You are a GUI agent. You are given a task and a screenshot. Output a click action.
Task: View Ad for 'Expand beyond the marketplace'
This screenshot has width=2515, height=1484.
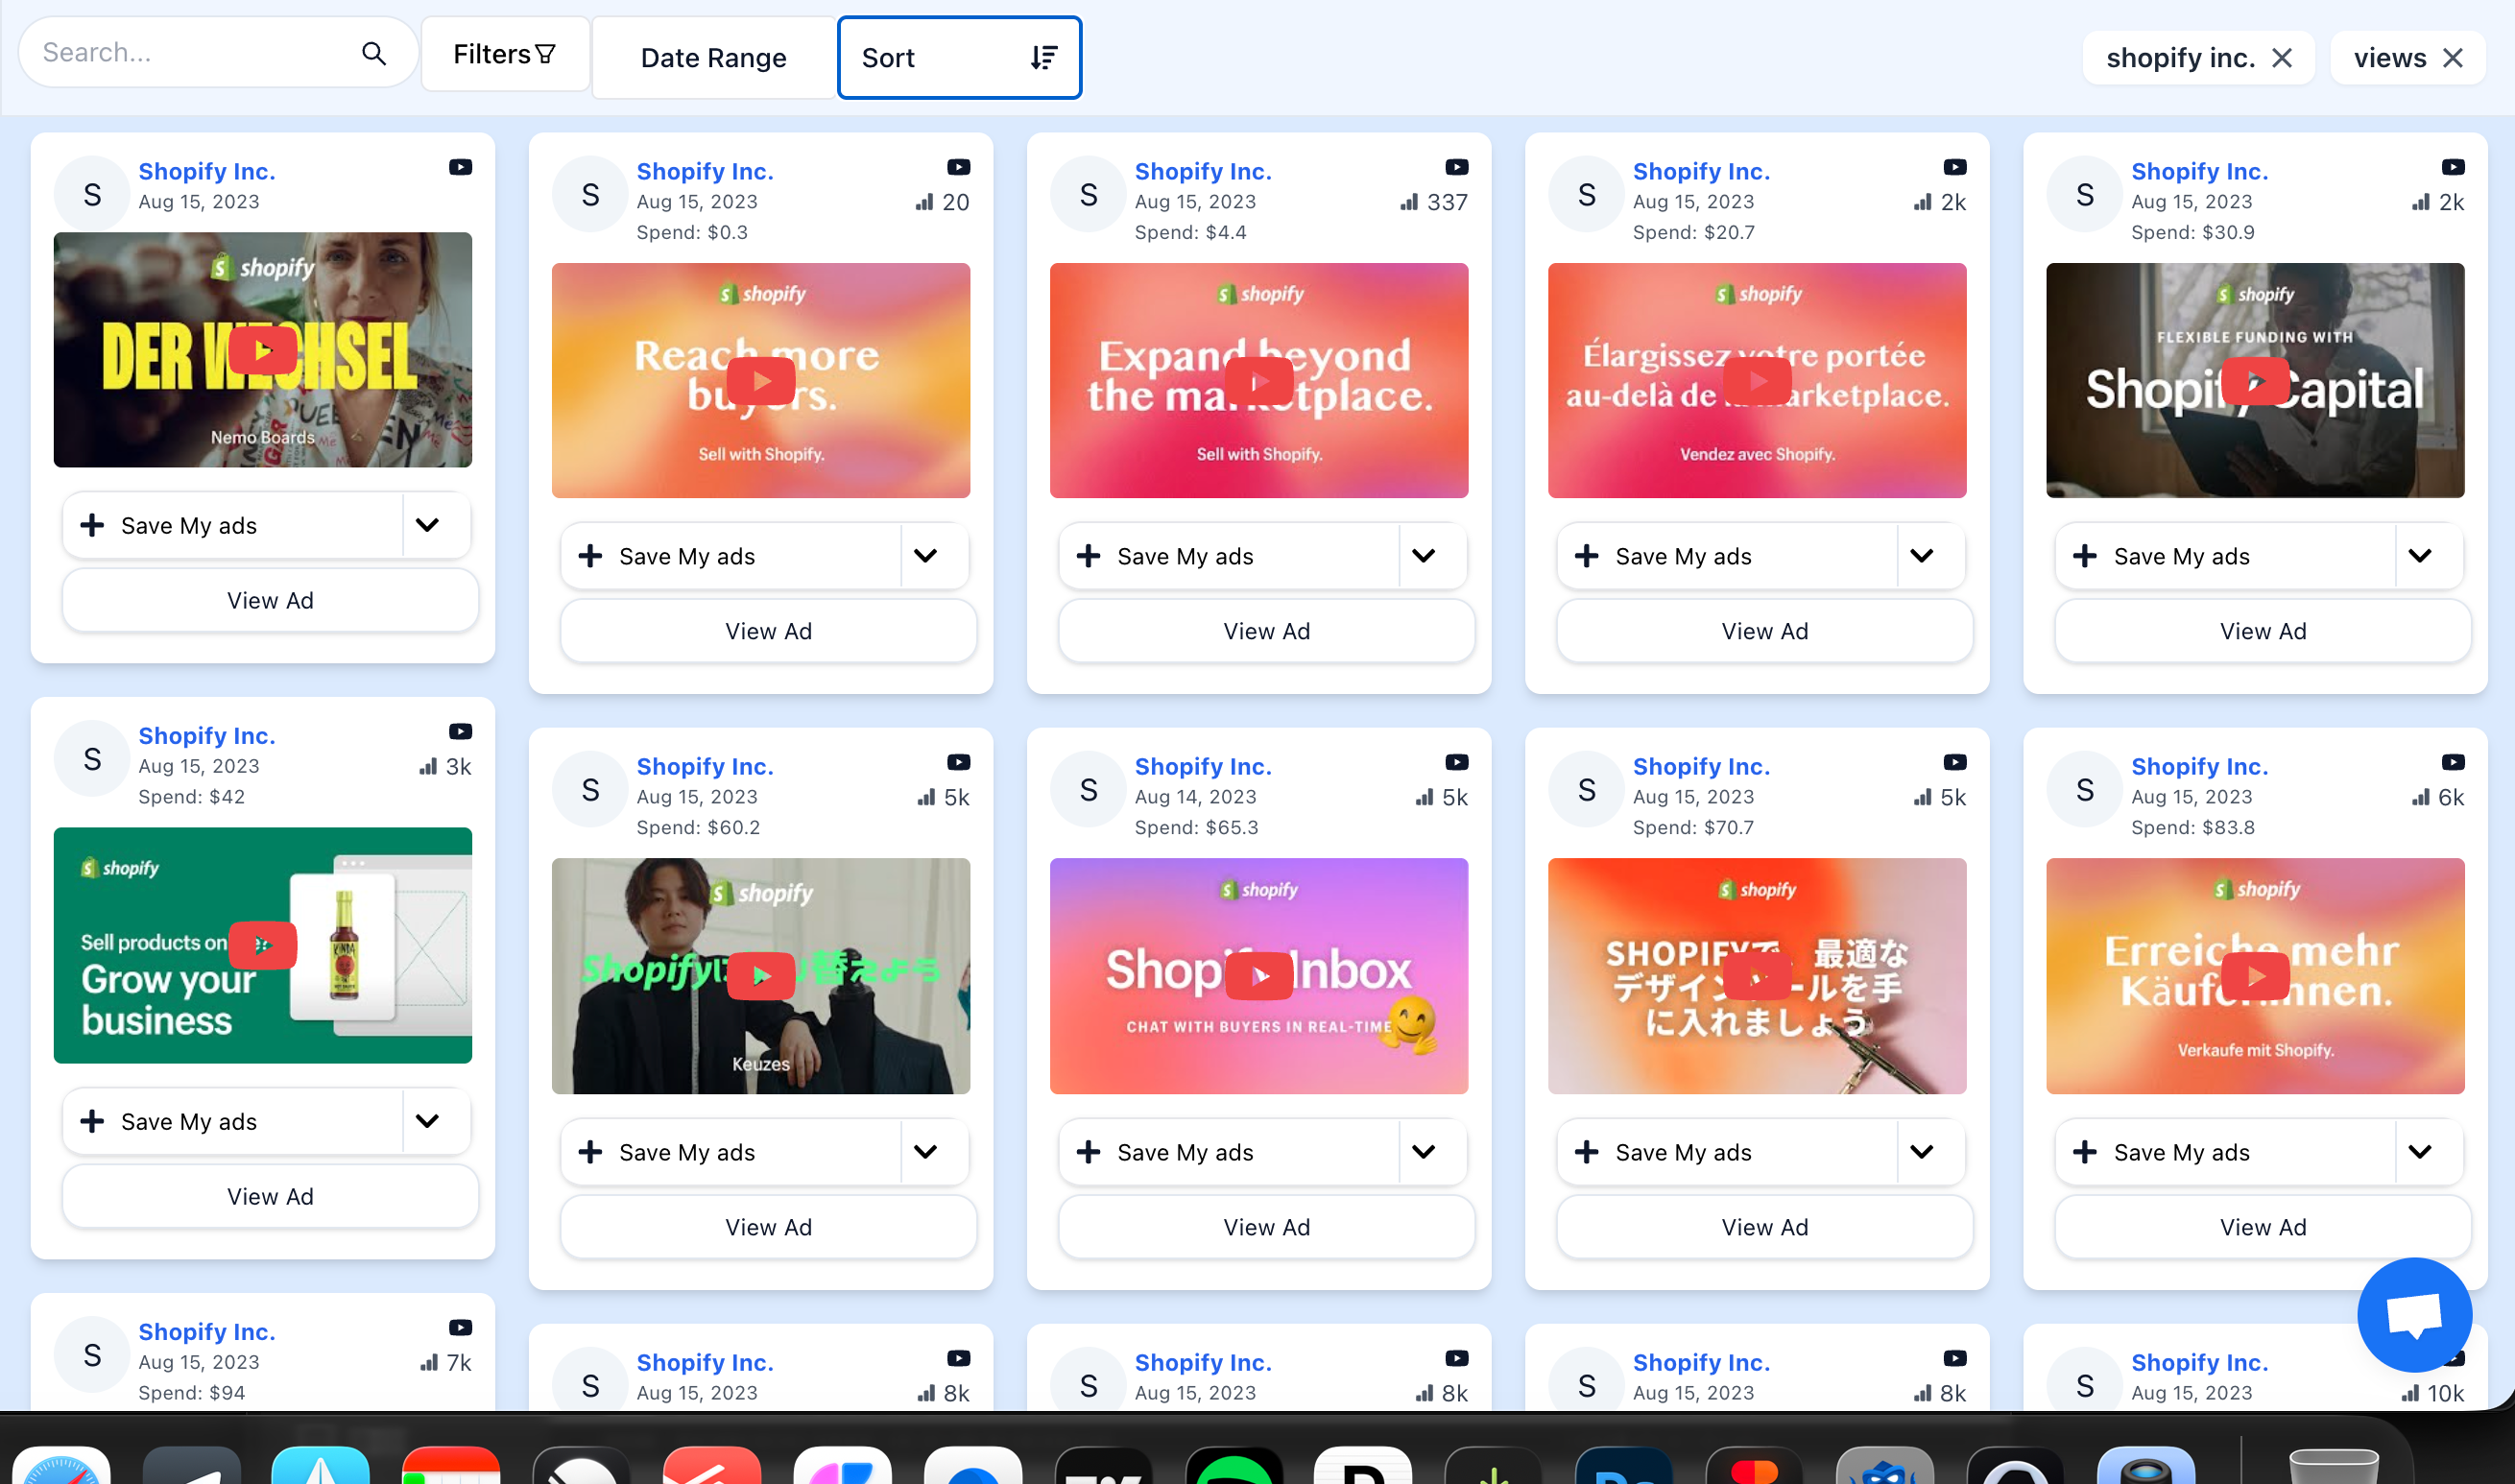coord(1266,631)
